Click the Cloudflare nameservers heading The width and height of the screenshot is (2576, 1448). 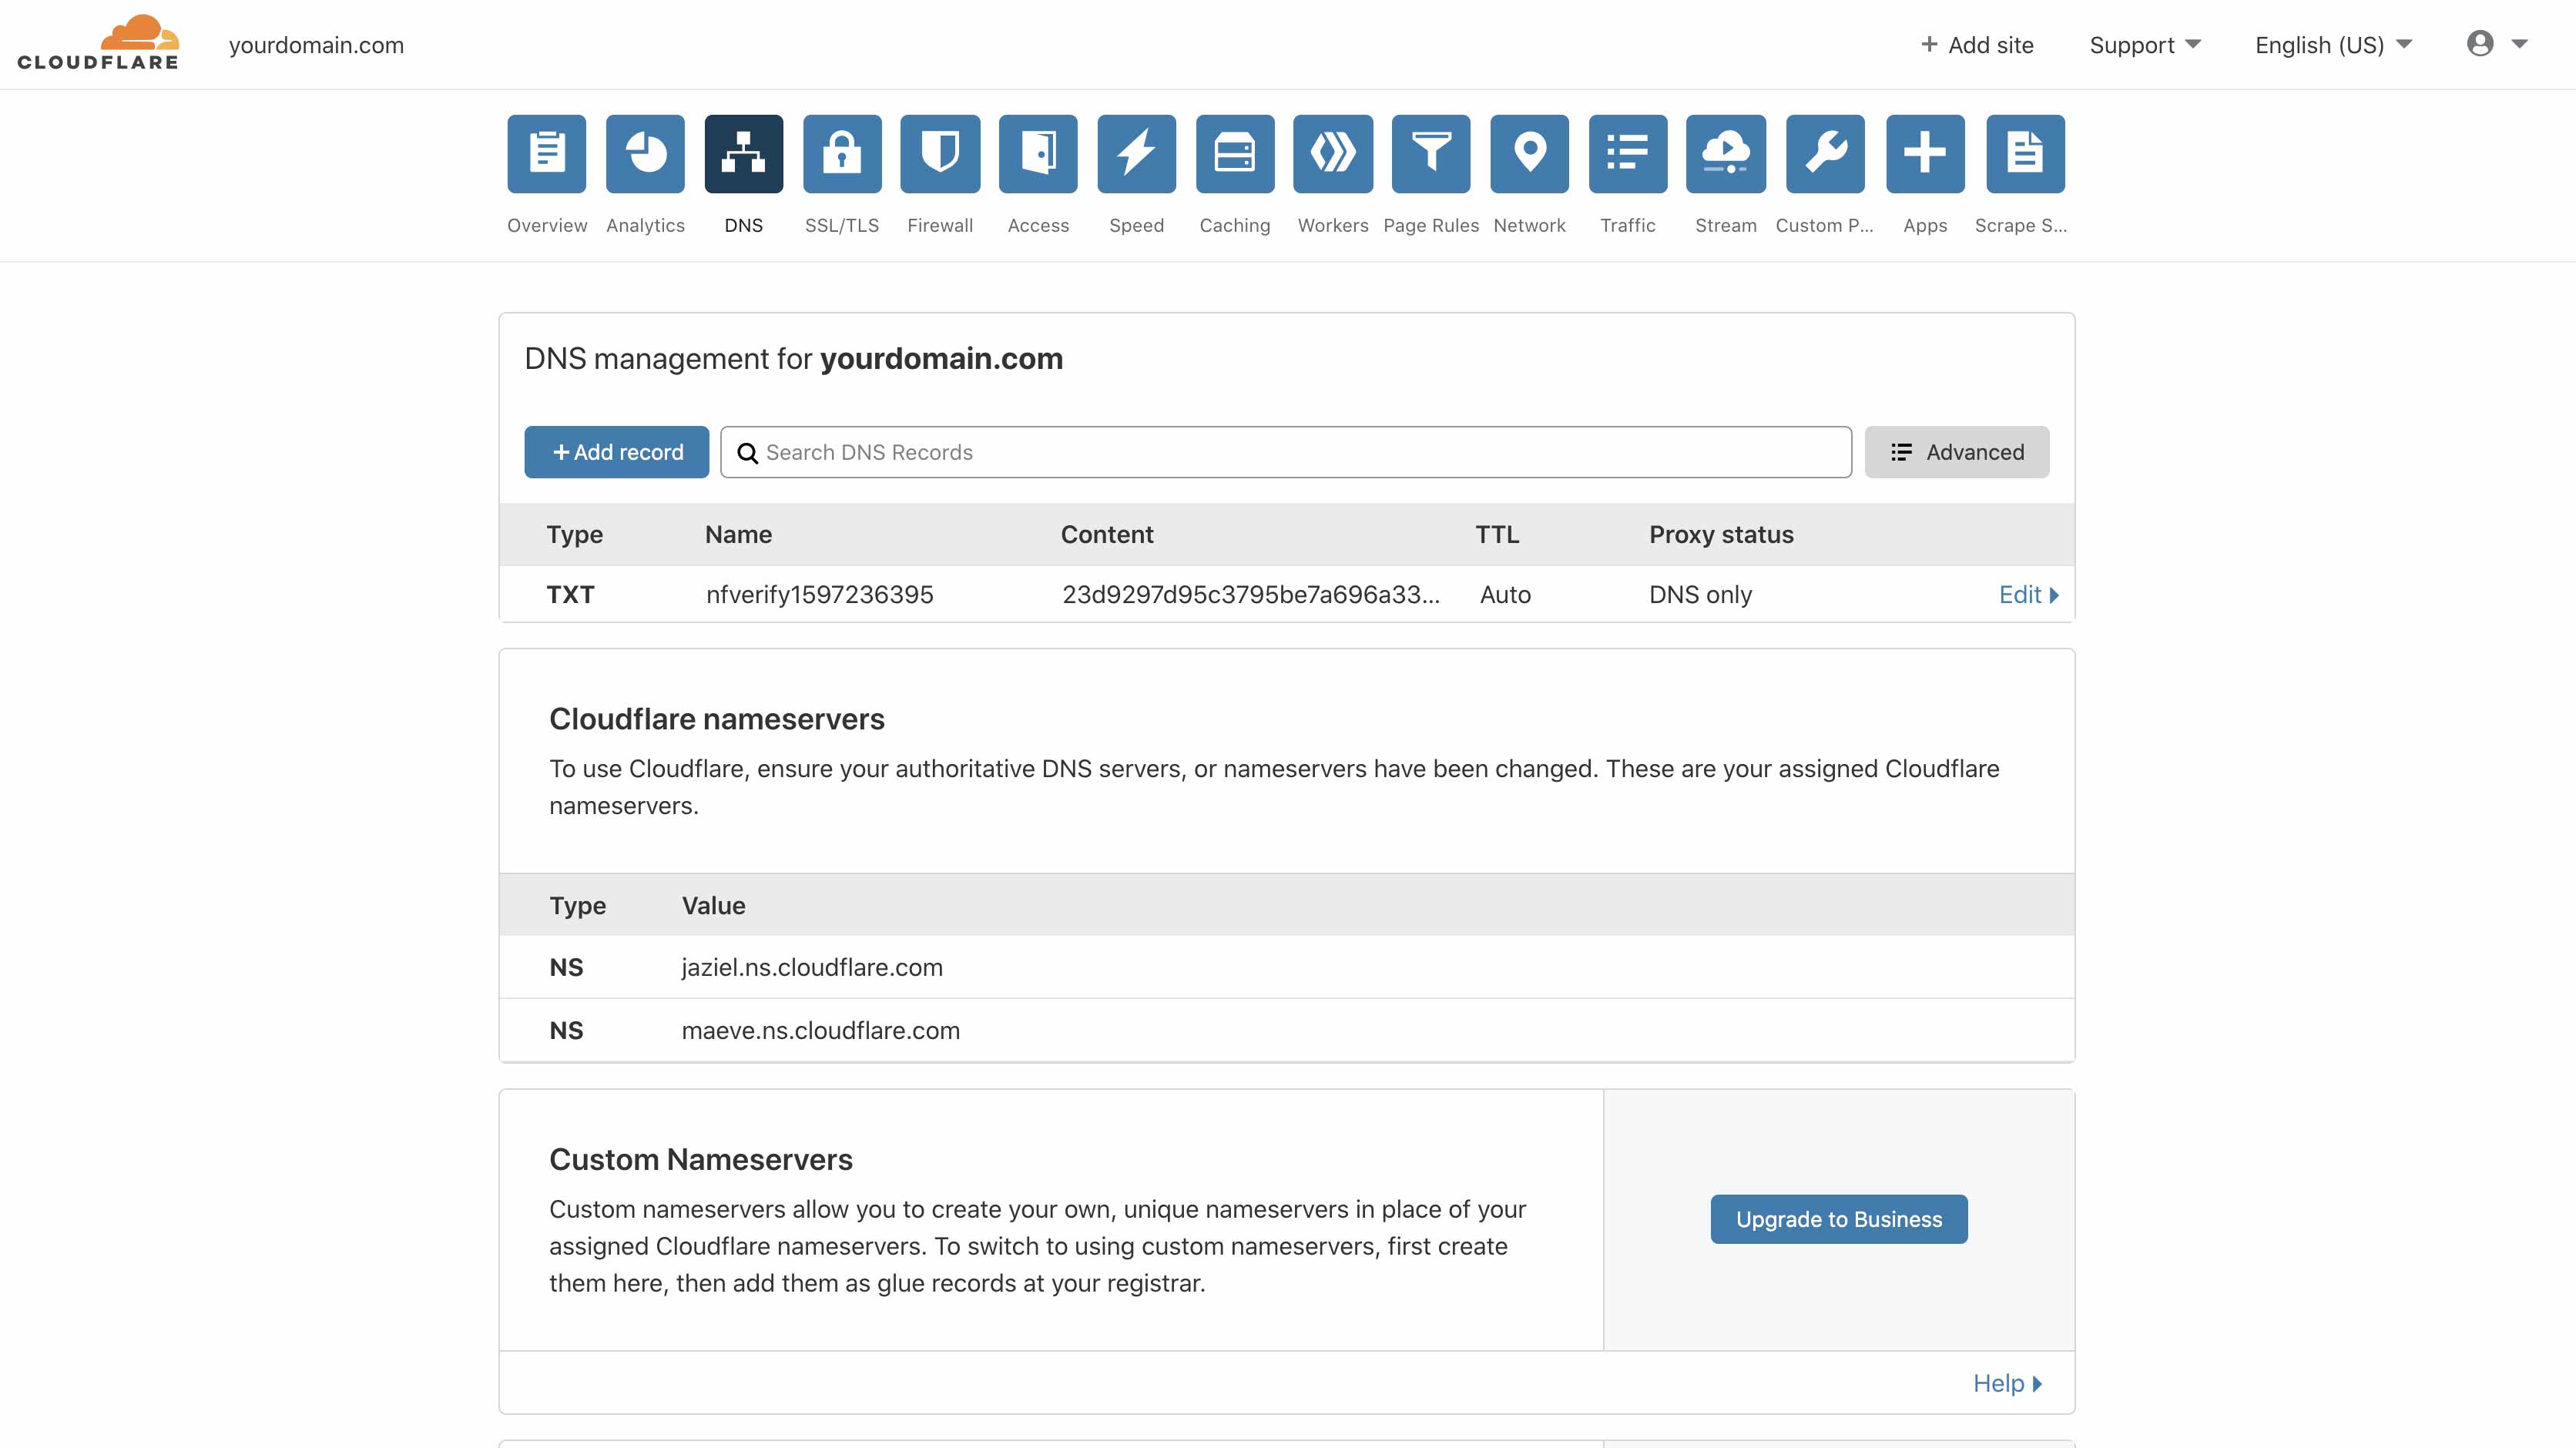(716, 719)
